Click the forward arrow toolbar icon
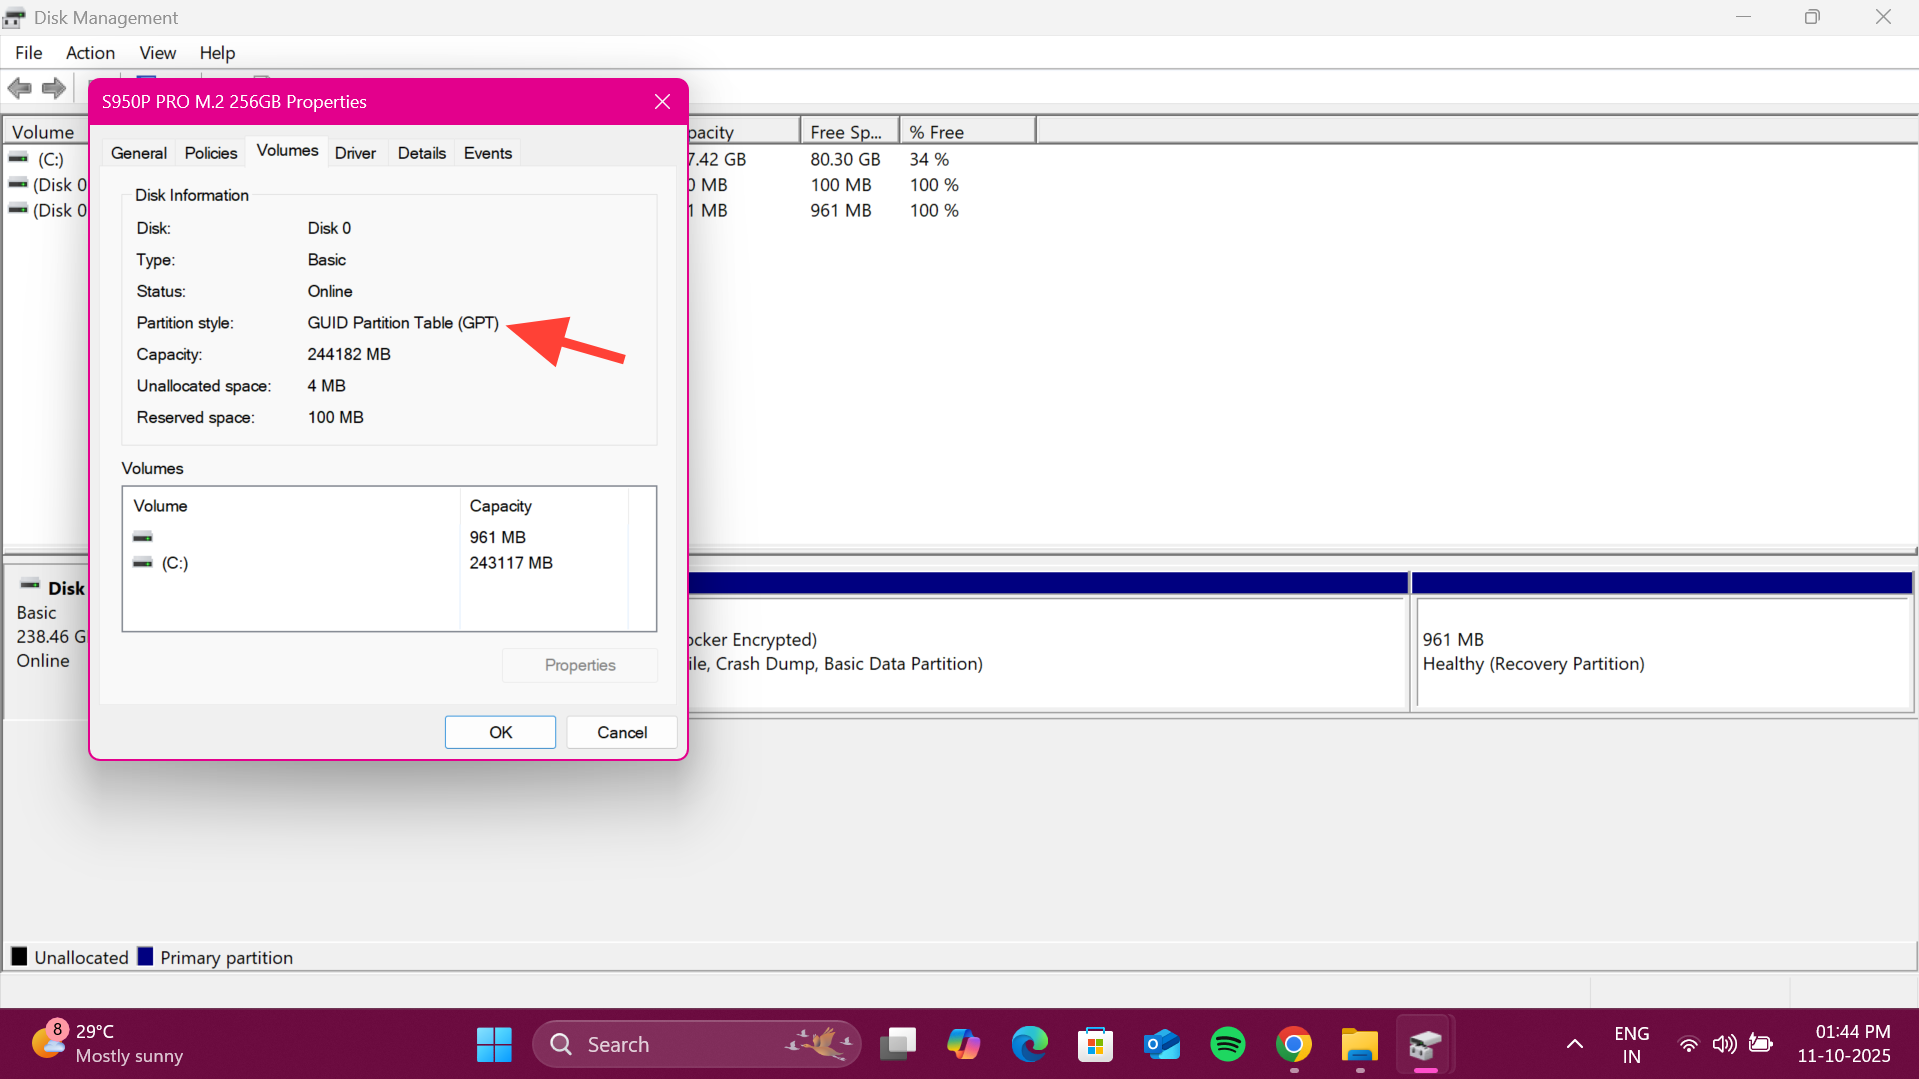1919x1079 pixels. click(54, 88)
